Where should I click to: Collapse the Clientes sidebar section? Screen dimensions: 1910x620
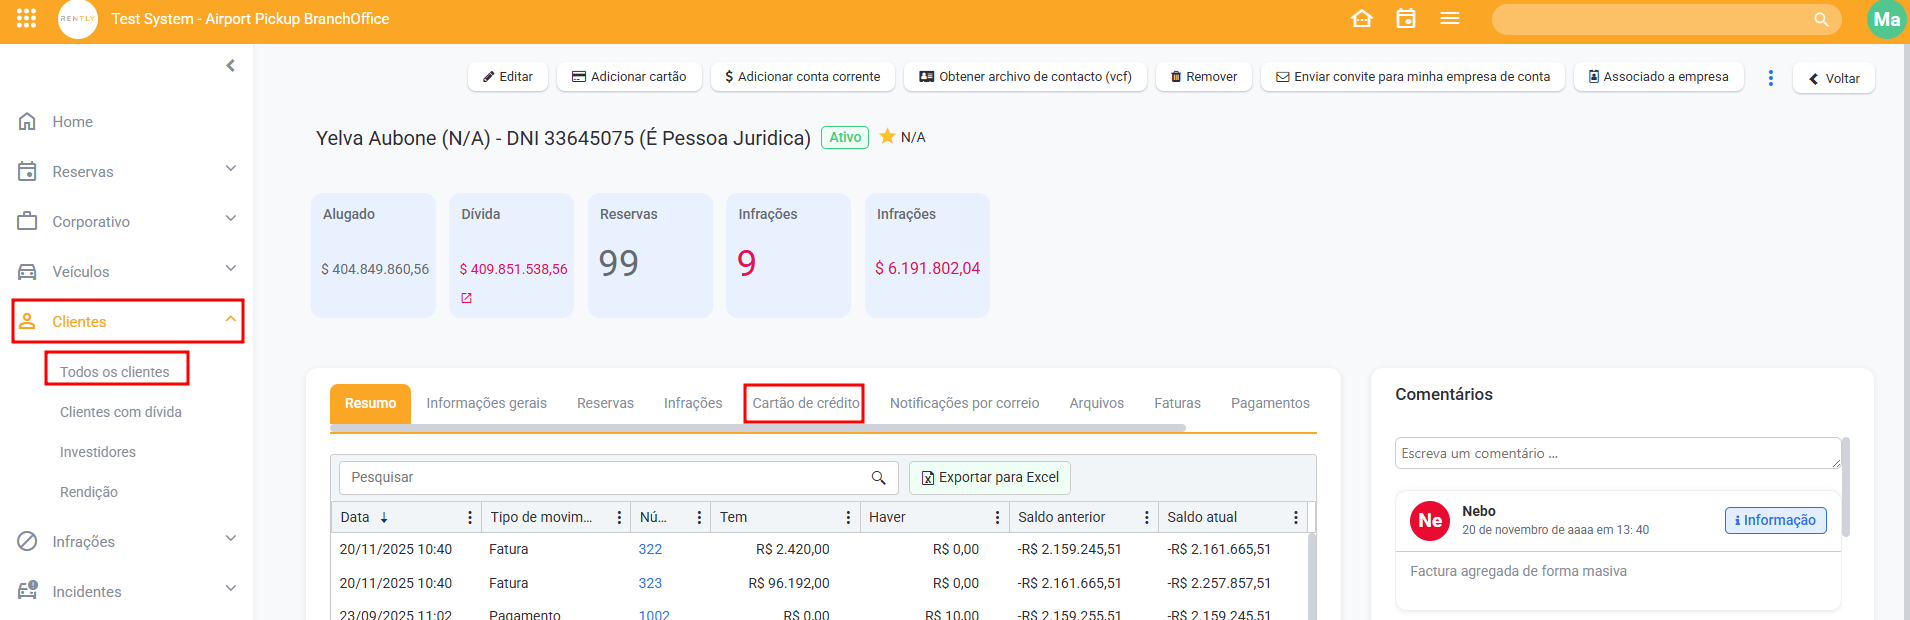(231, 320)
